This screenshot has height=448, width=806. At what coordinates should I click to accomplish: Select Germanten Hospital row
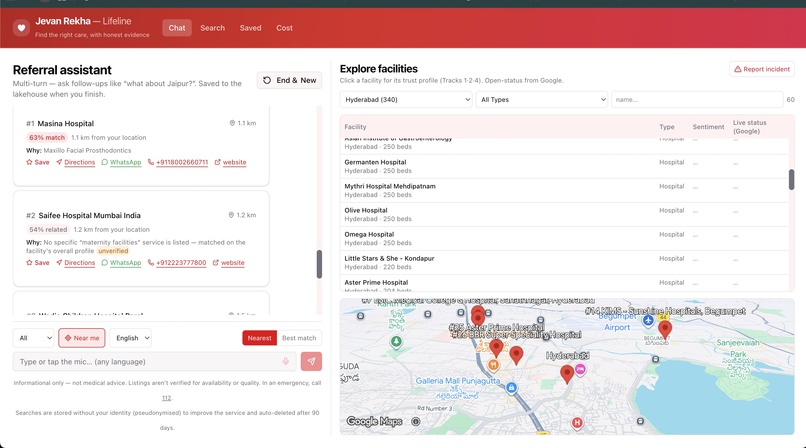coord(564,166)
